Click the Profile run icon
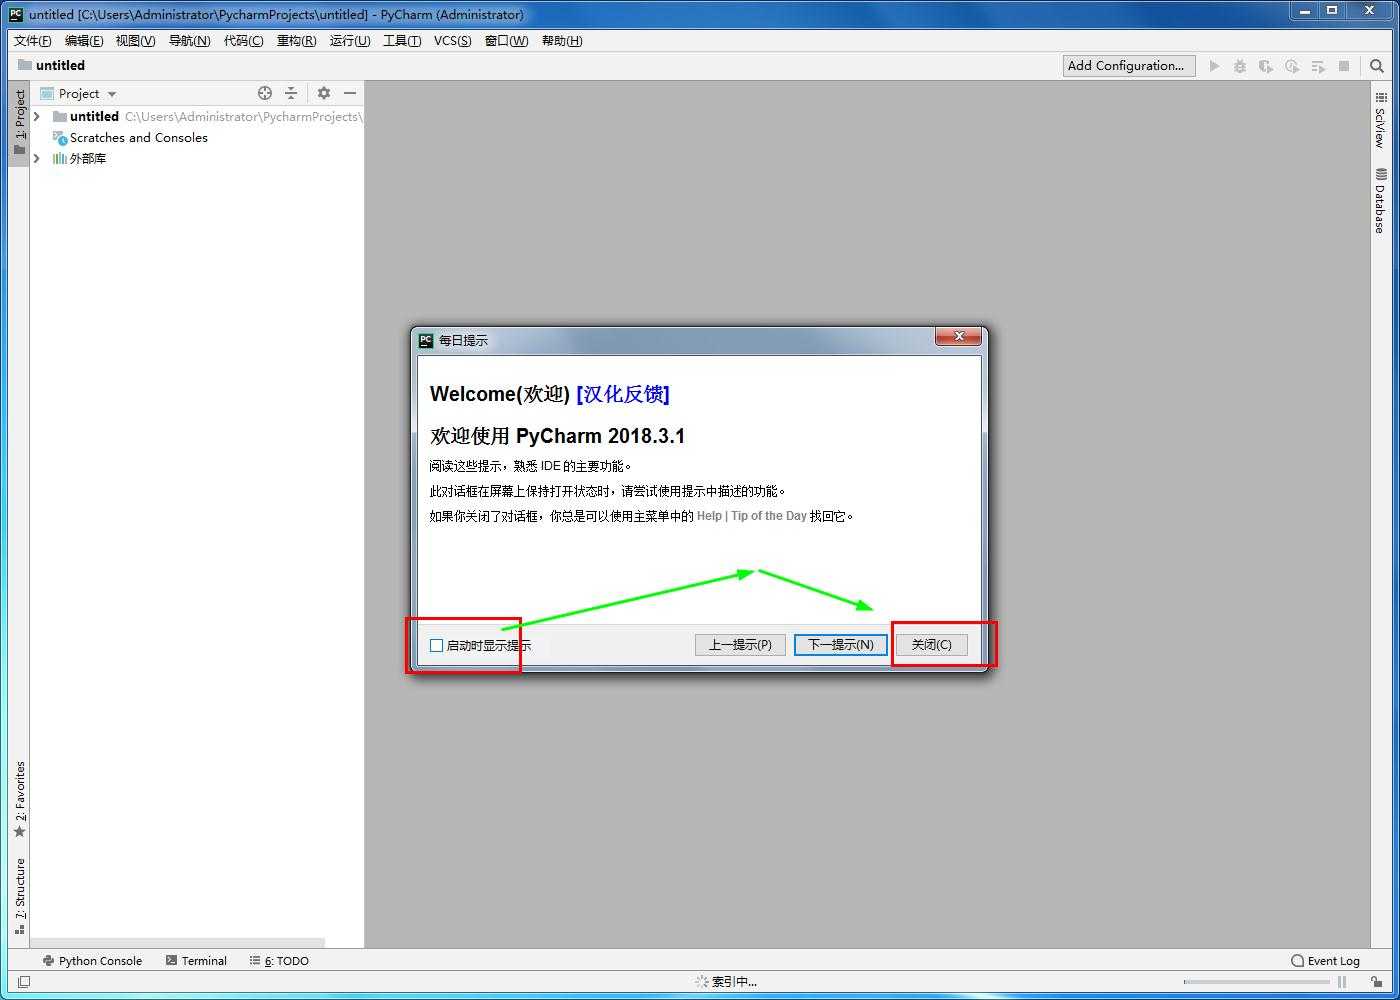Screen dimensions: 1400x1000 tap(1292, 66)
